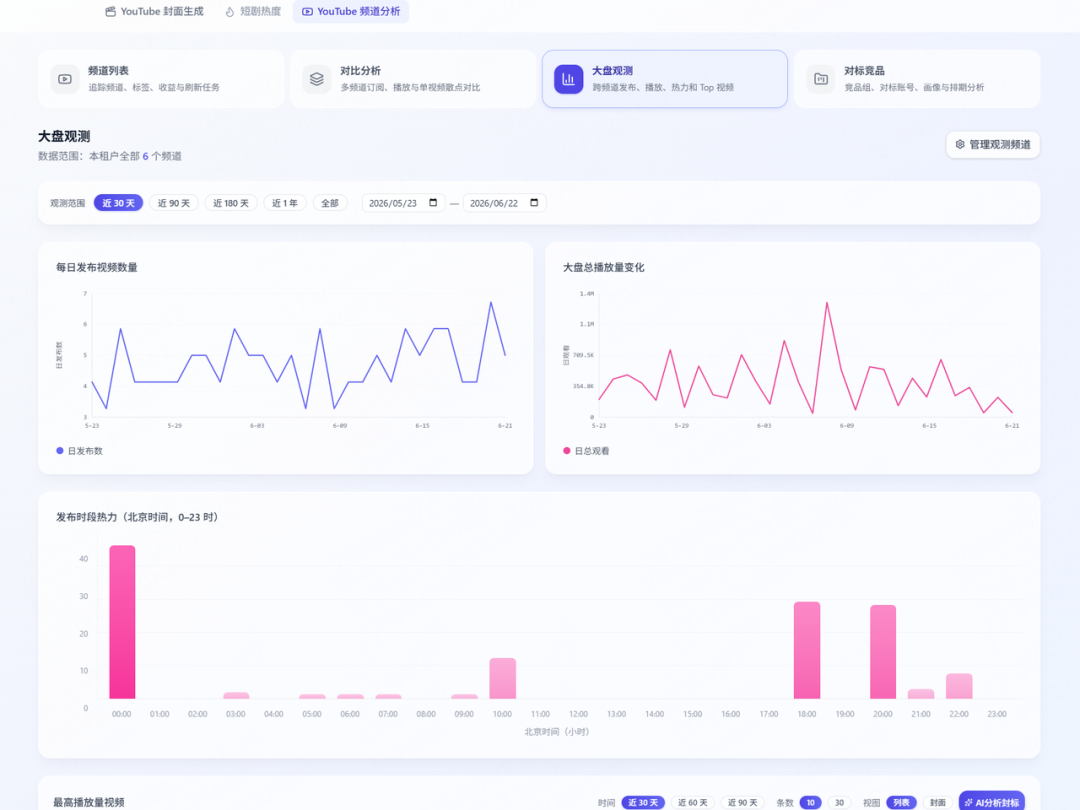This screenshot has width=1080, height=810.
Task: Click the 对比分析 stacked-layers icon
Action: coord(317,79)
